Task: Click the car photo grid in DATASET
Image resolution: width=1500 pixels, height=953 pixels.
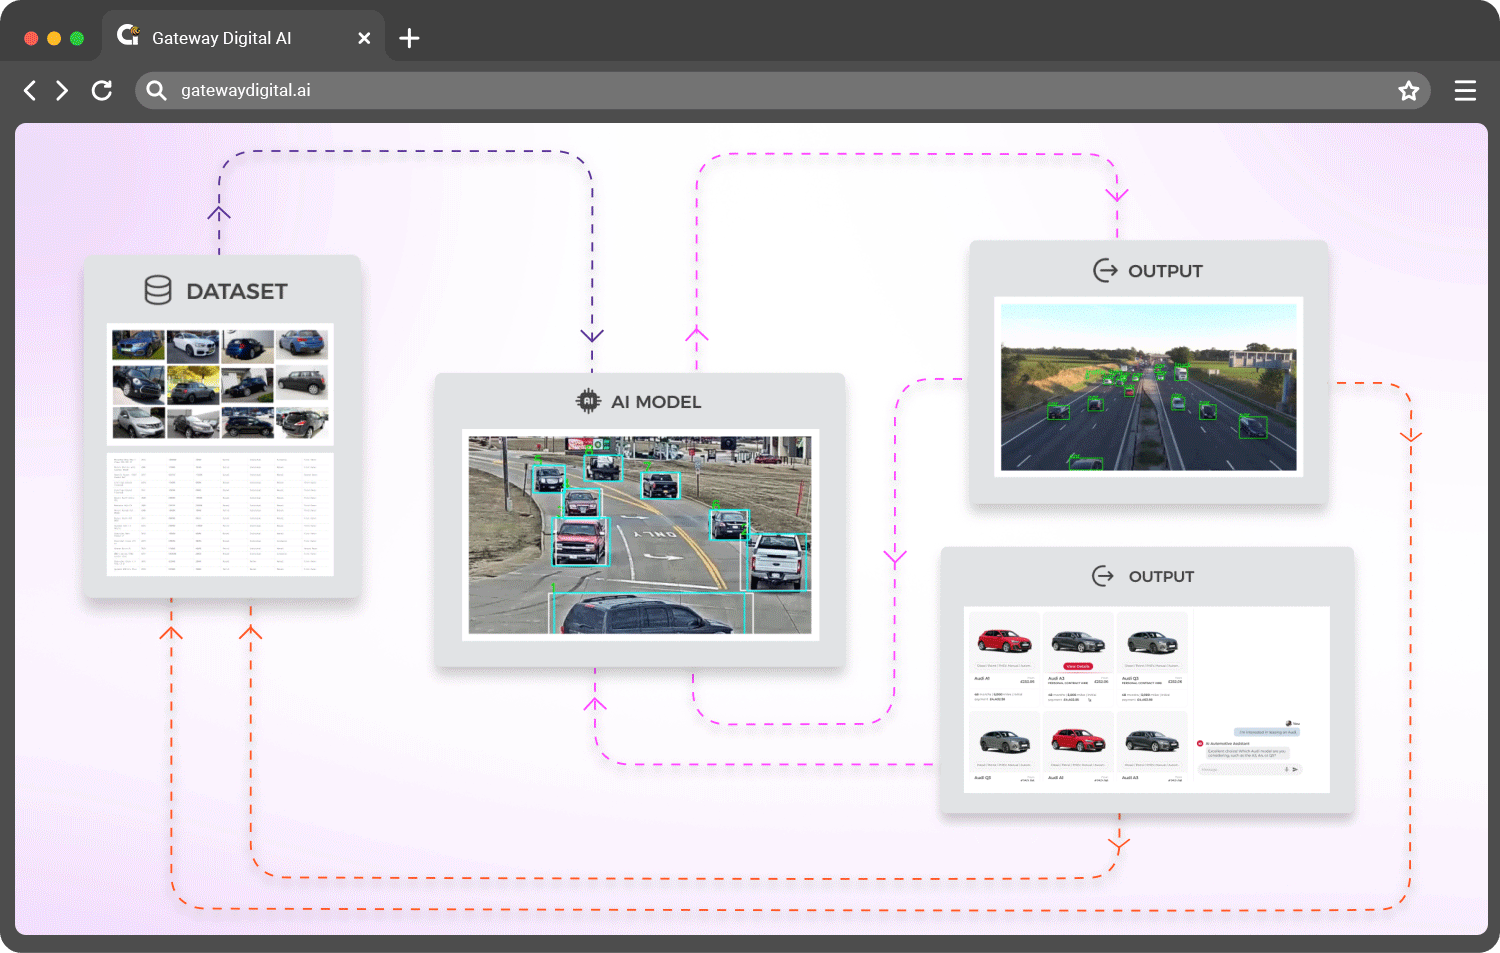Action: (x=220, y=384)
